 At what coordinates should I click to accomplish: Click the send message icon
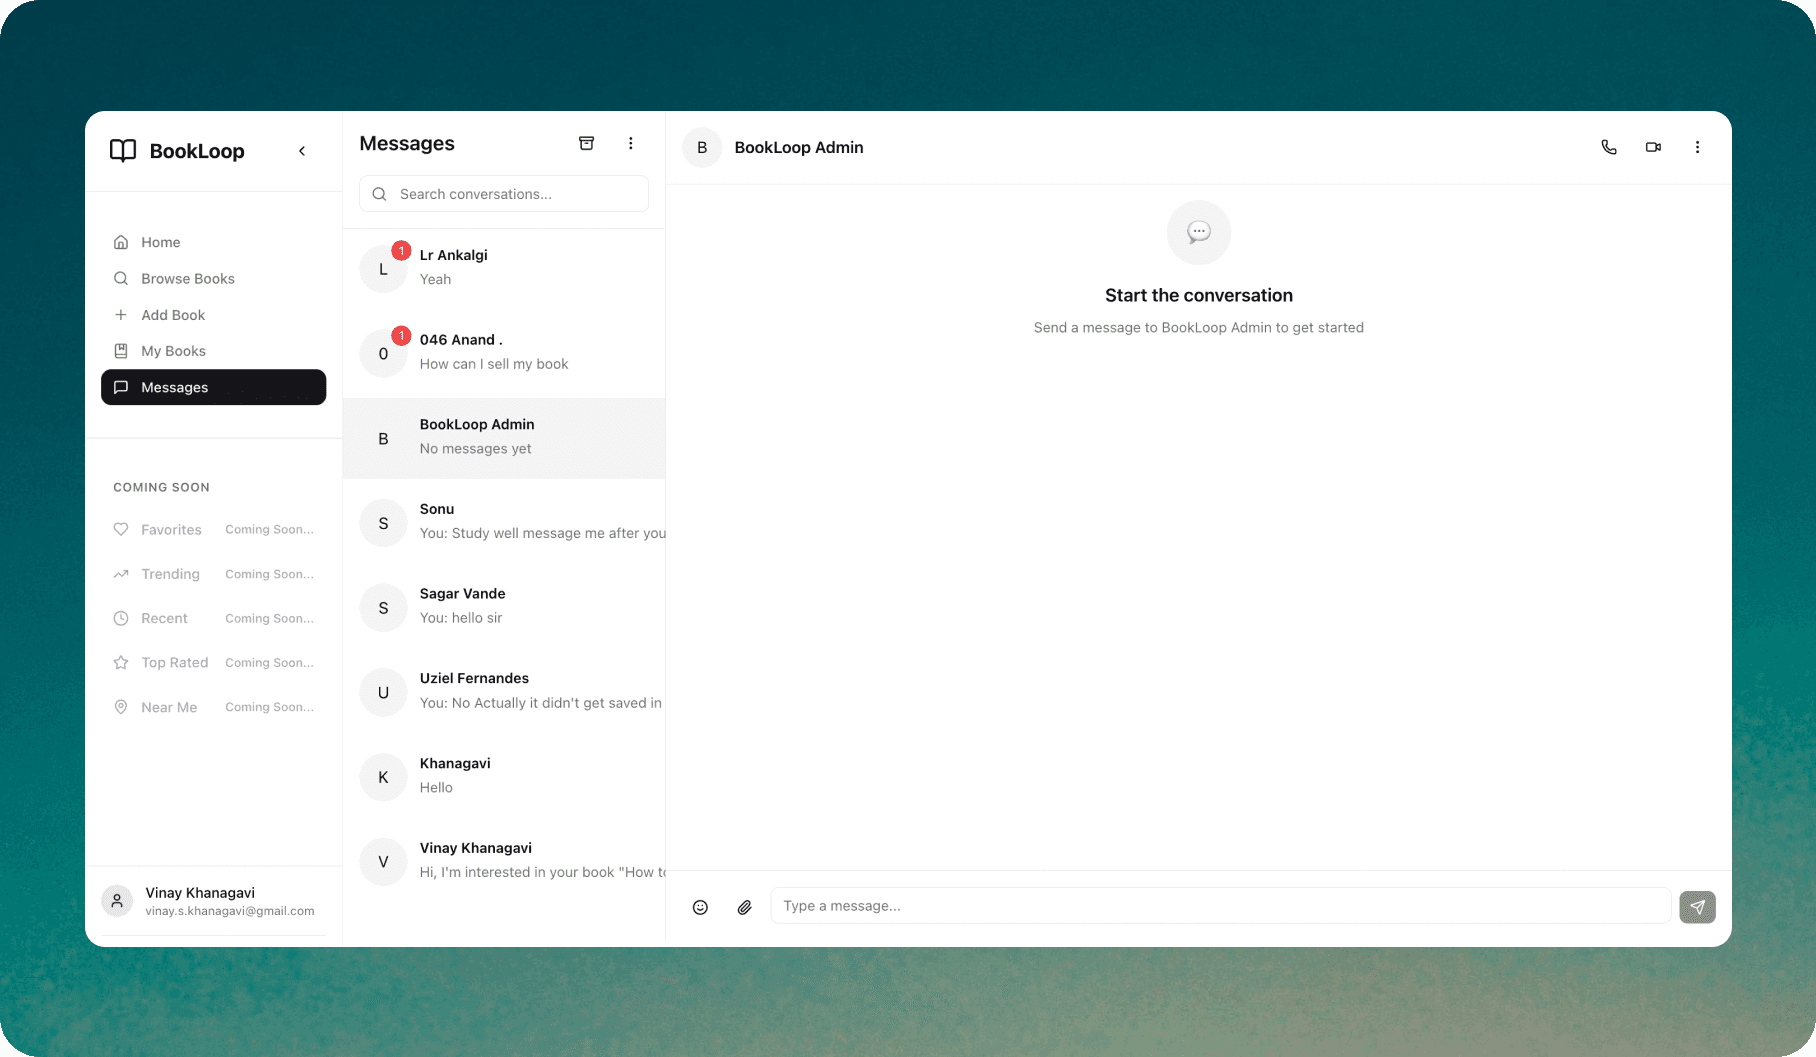click(1696, 907)
